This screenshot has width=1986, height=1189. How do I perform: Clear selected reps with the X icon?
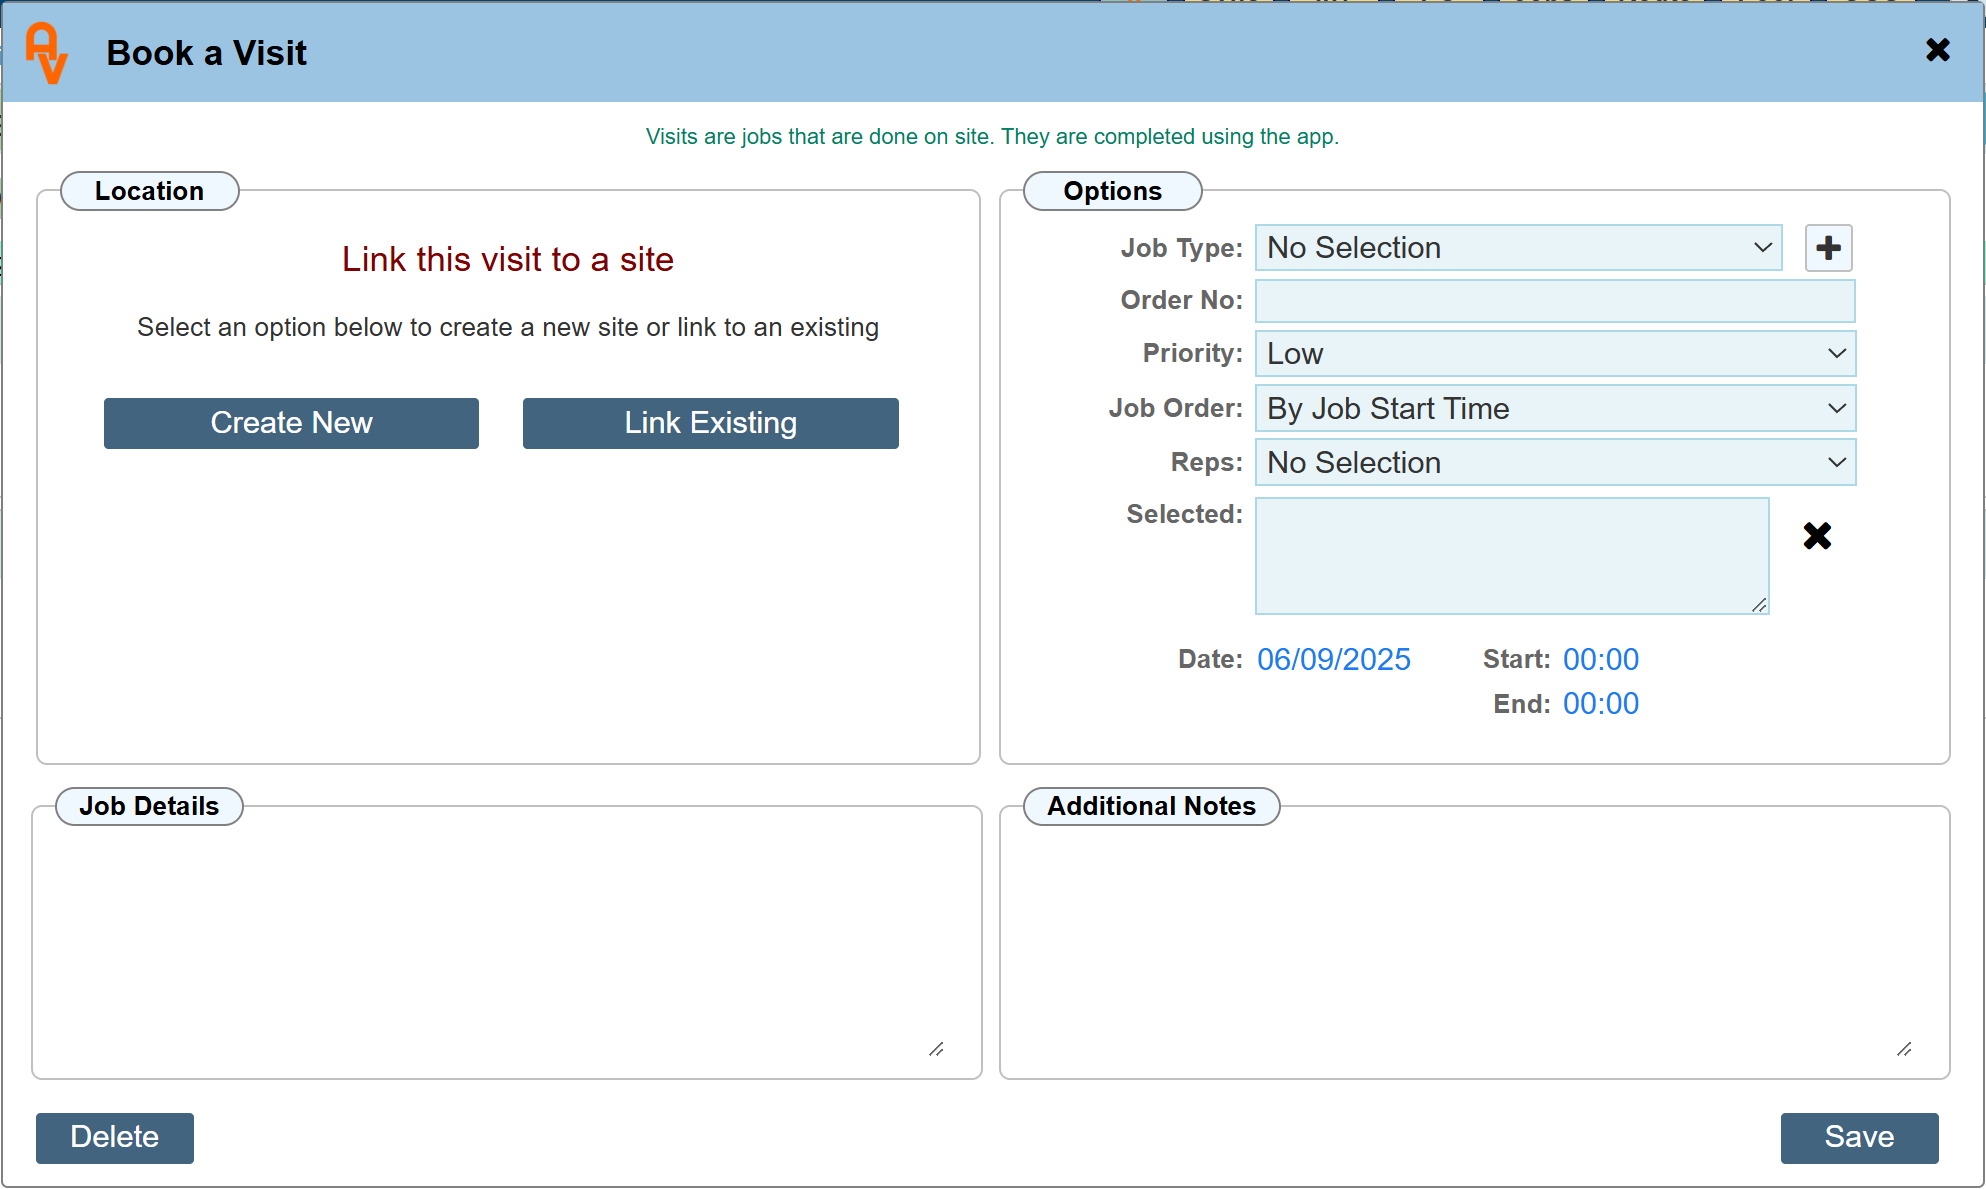[x=1817, y=536]
